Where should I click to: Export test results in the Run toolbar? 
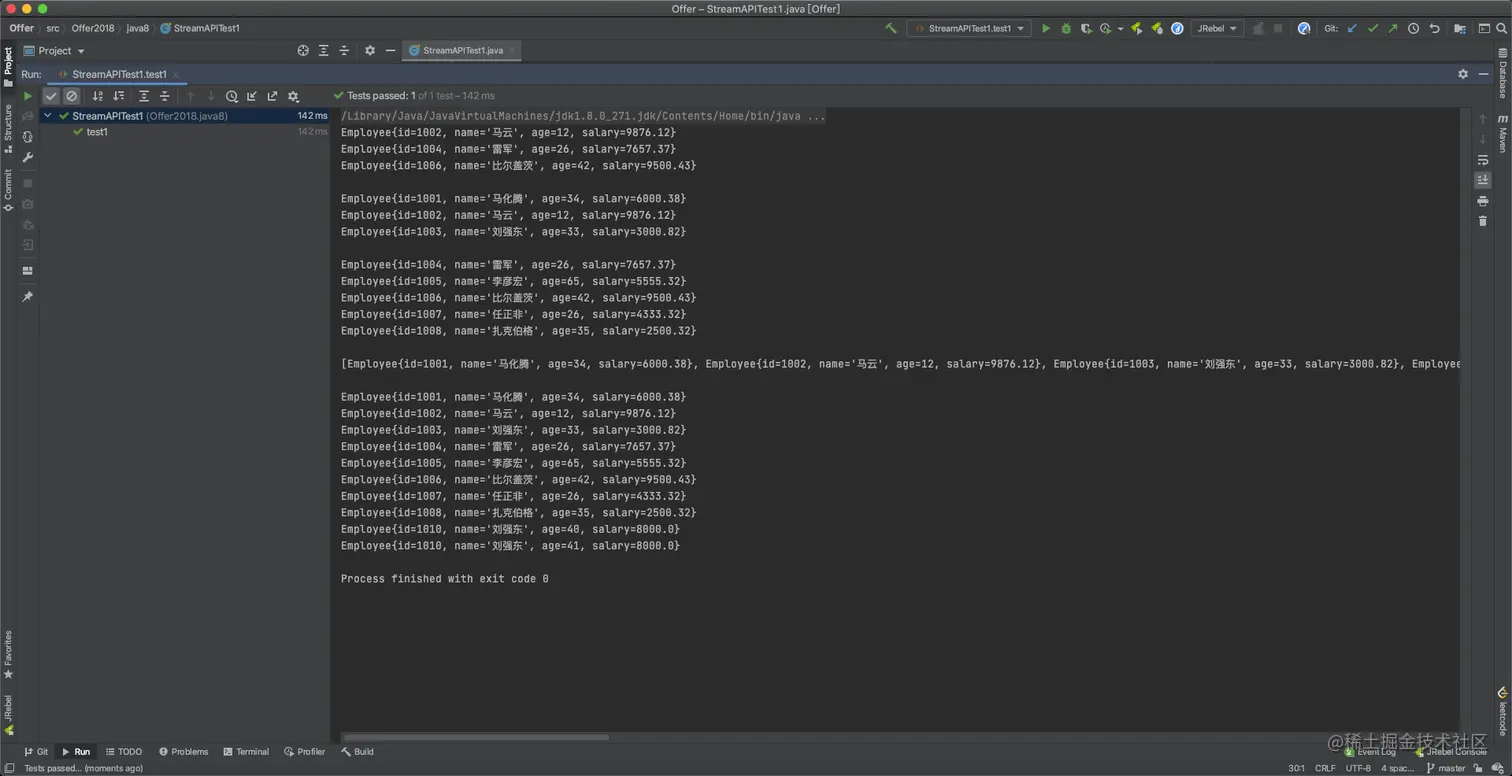[272, 96]
